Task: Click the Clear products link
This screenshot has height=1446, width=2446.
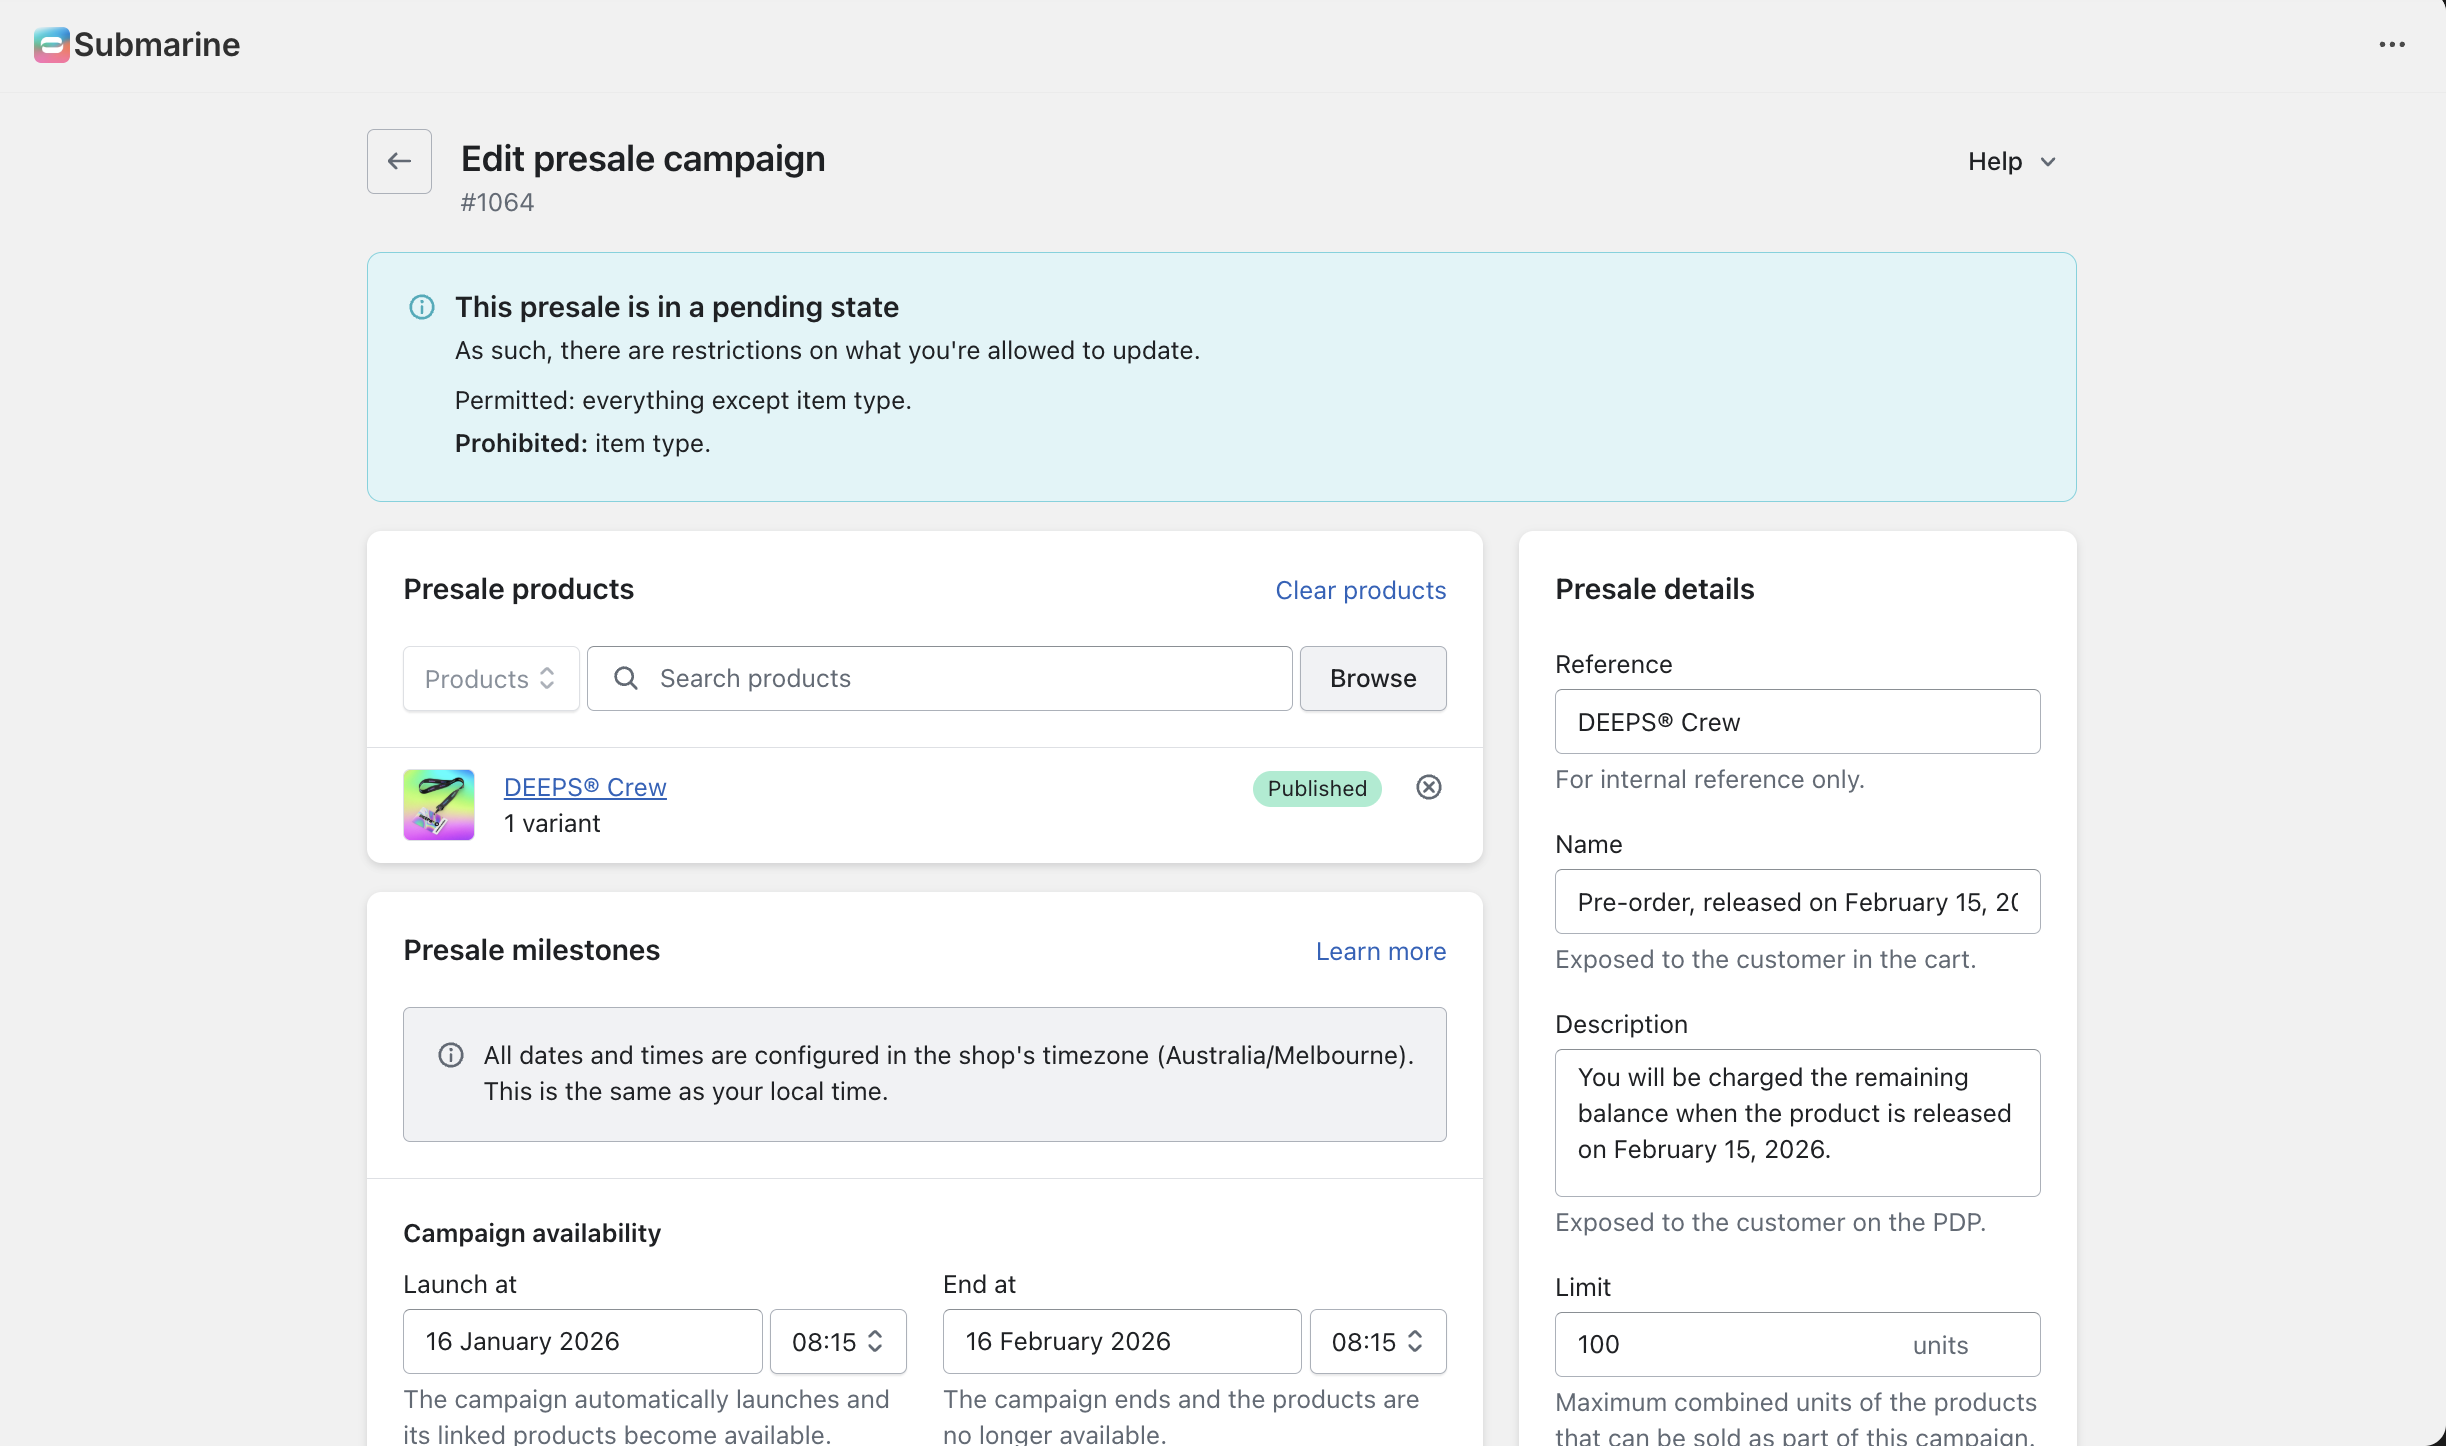Action: click(x=1360, y=591)
